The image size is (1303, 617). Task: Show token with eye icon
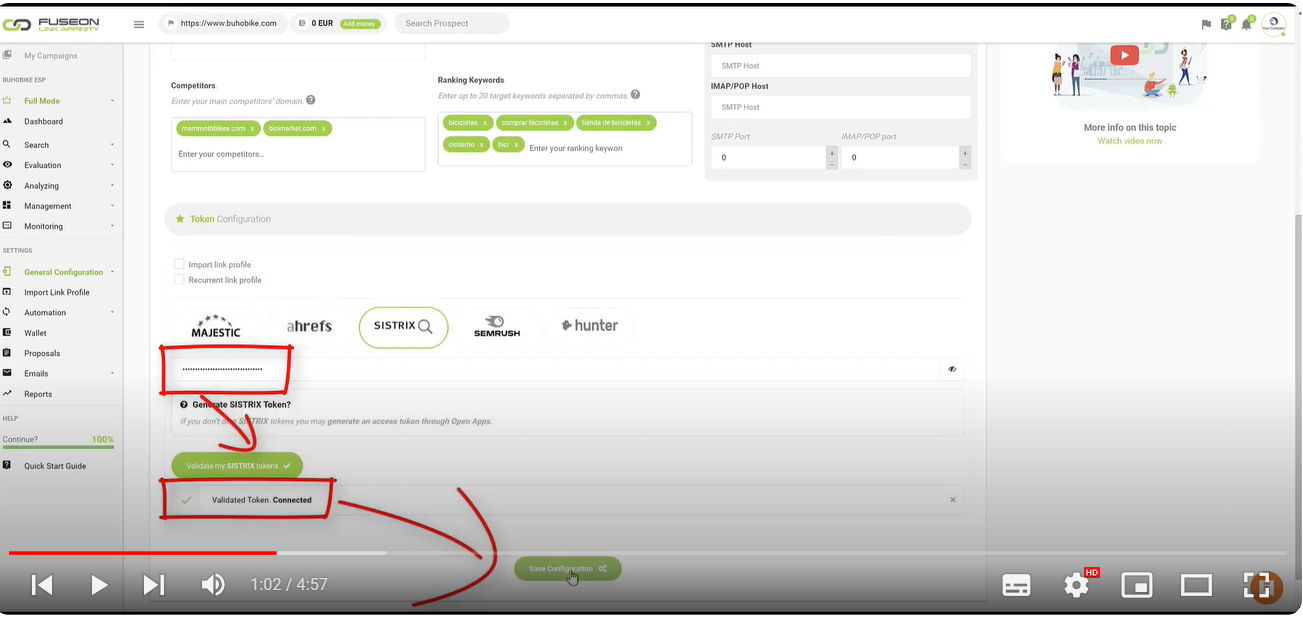coord(952,369)
